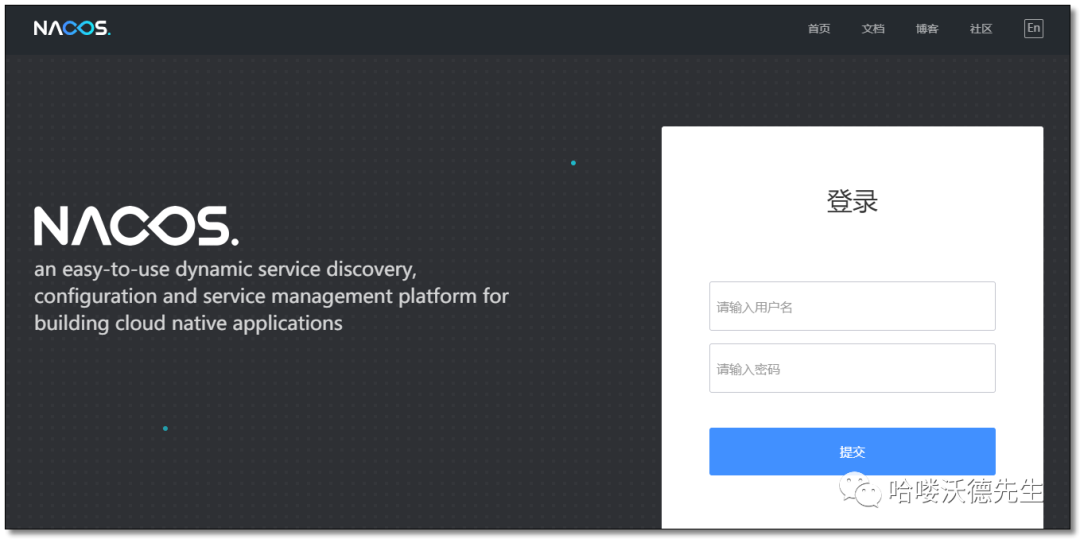Screen dimensions: 1080x539
Task: Focus the 请输入用户名 username field
Action: click(x=852, y=306)
